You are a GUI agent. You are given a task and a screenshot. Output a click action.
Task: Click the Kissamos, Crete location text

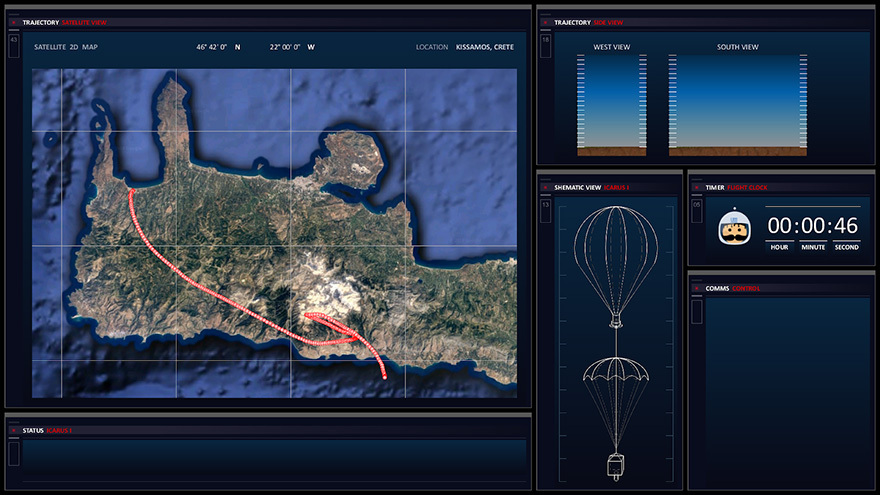484,47
